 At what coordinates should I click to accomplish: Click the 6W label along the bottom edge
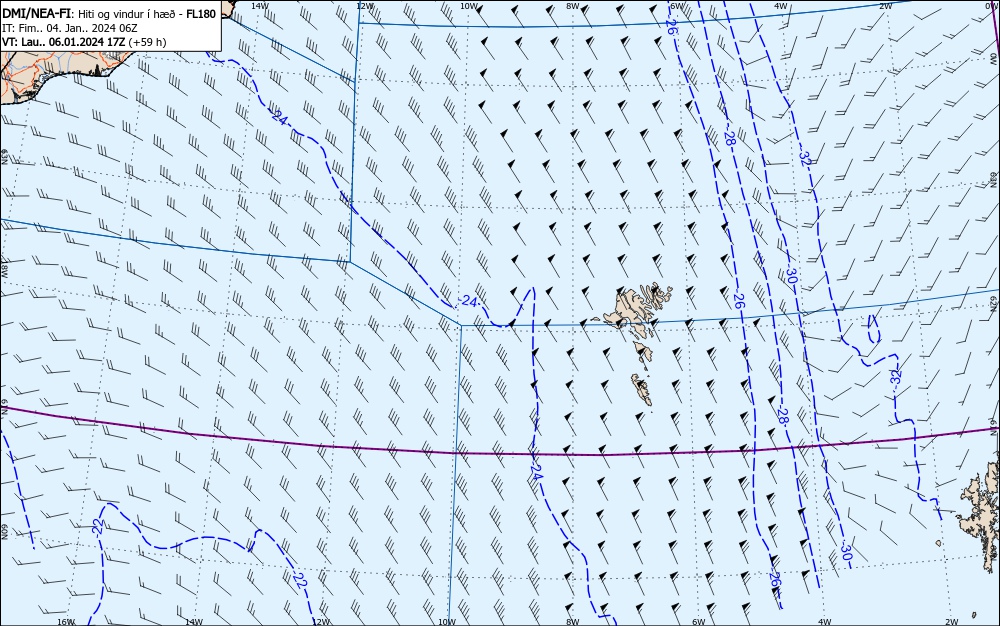698,622
